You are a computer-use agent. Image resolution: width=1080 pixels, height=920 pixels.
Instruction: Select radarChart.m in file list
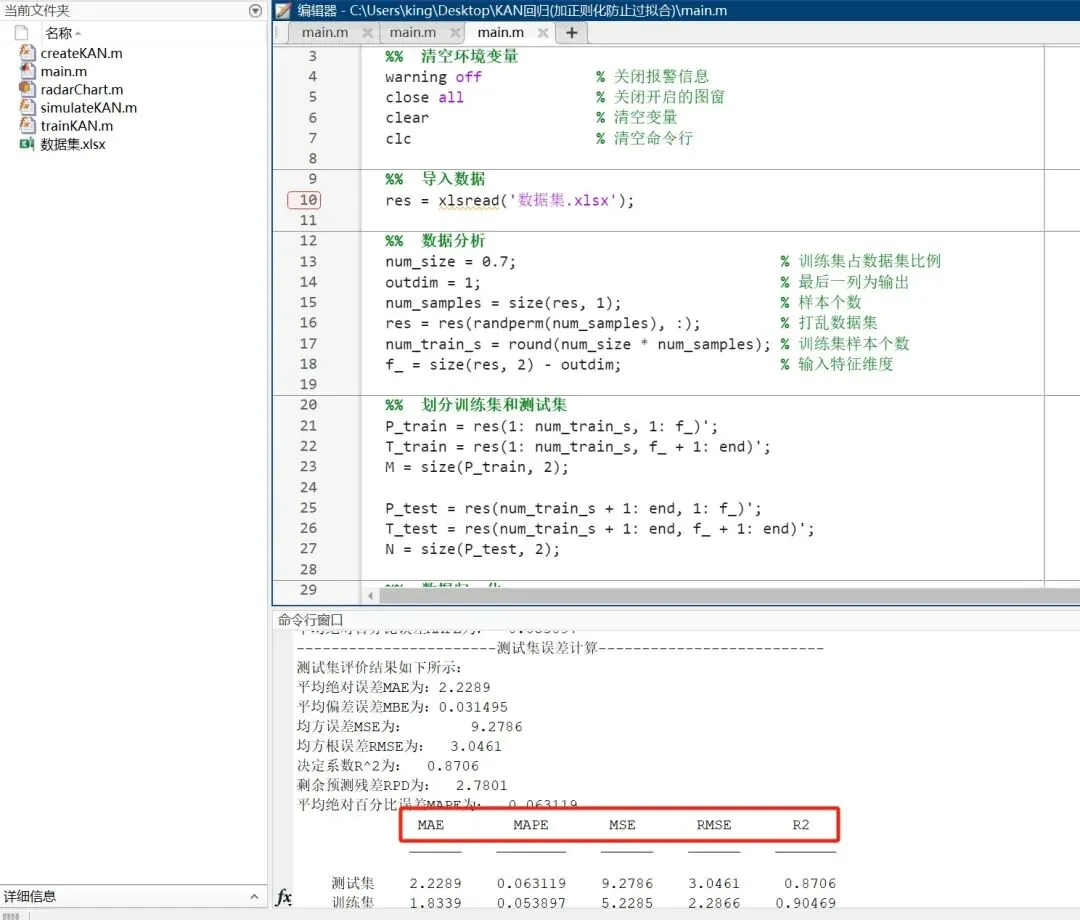[x=81, y=90]
